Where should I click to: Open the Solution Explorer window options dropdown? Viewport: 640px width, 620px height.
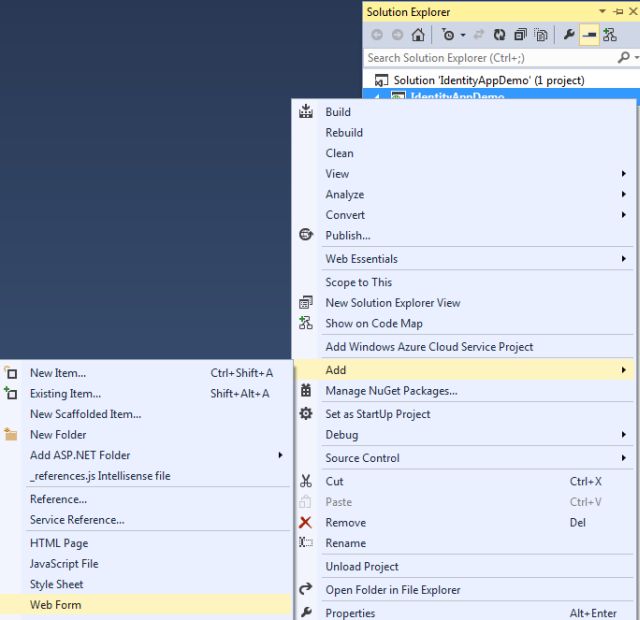coord(602,11)
